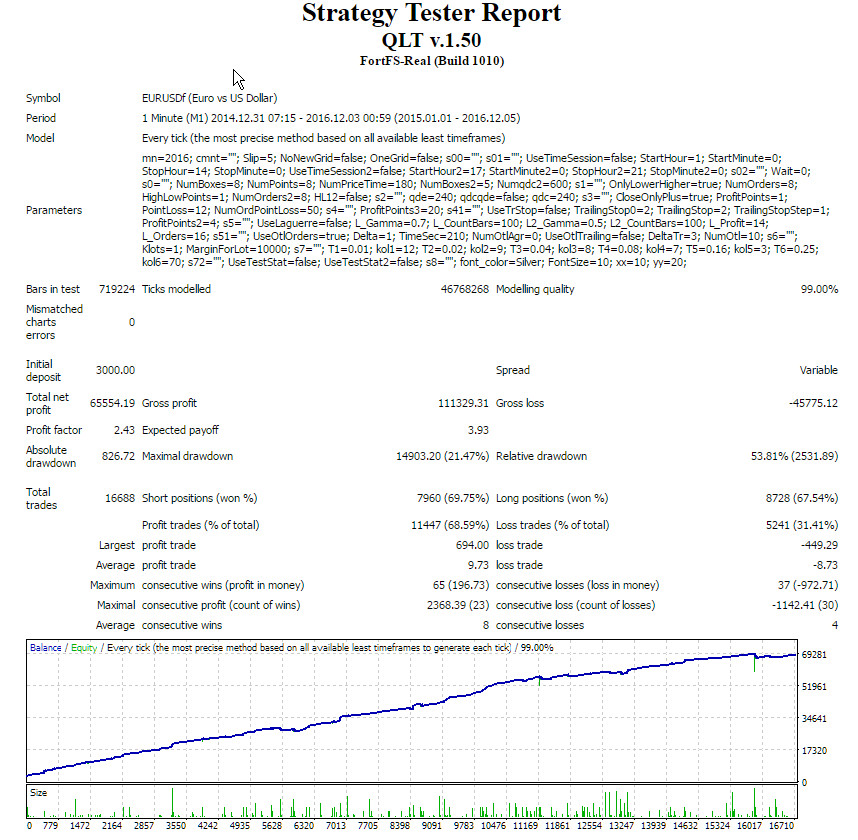This screenshot has height=840, width=858.
Task: Click the Profit factor value 2.43
Action: 124,430
